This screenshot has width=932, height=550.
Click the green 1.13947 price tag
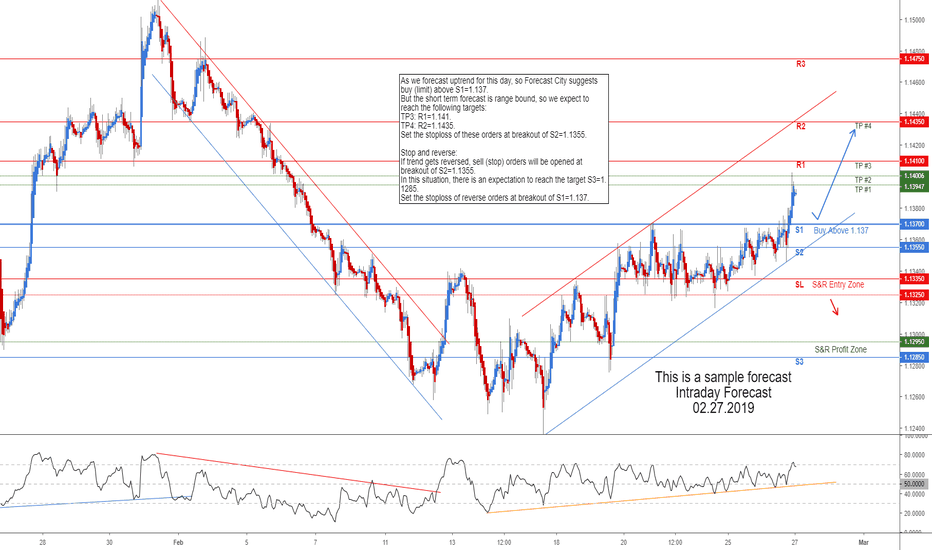click(914, 187)
